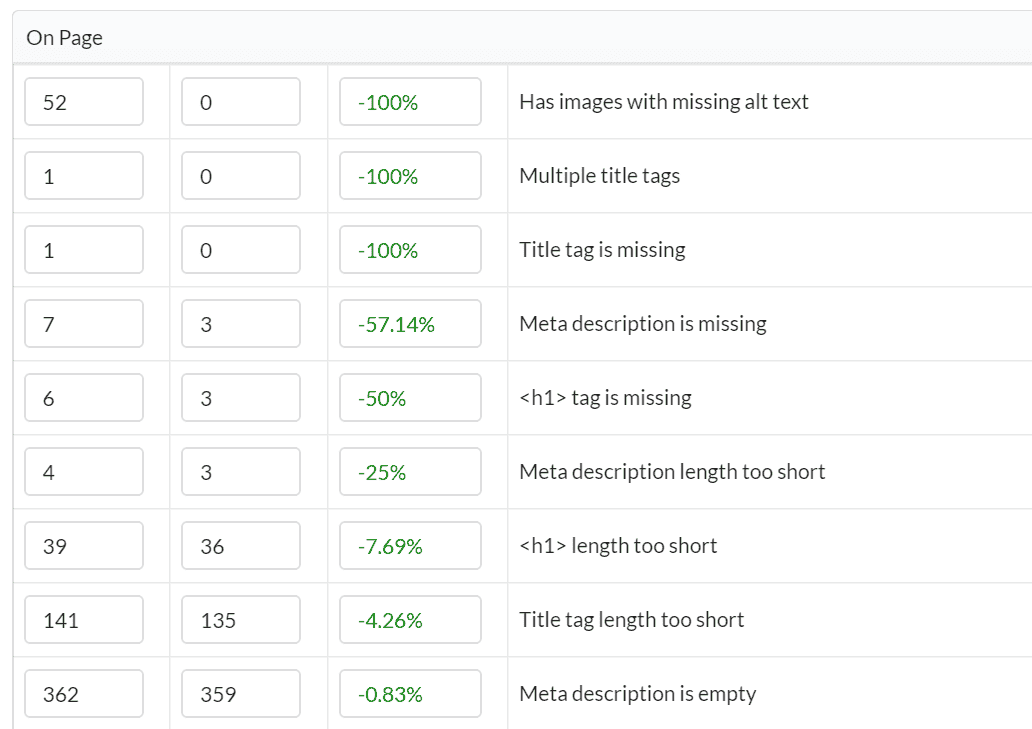The height and width of the screenshot is (729, 1032).
Task: Click the 3 box for Meta description length too short
Action: pyautogui.click(x=239, y=471)
